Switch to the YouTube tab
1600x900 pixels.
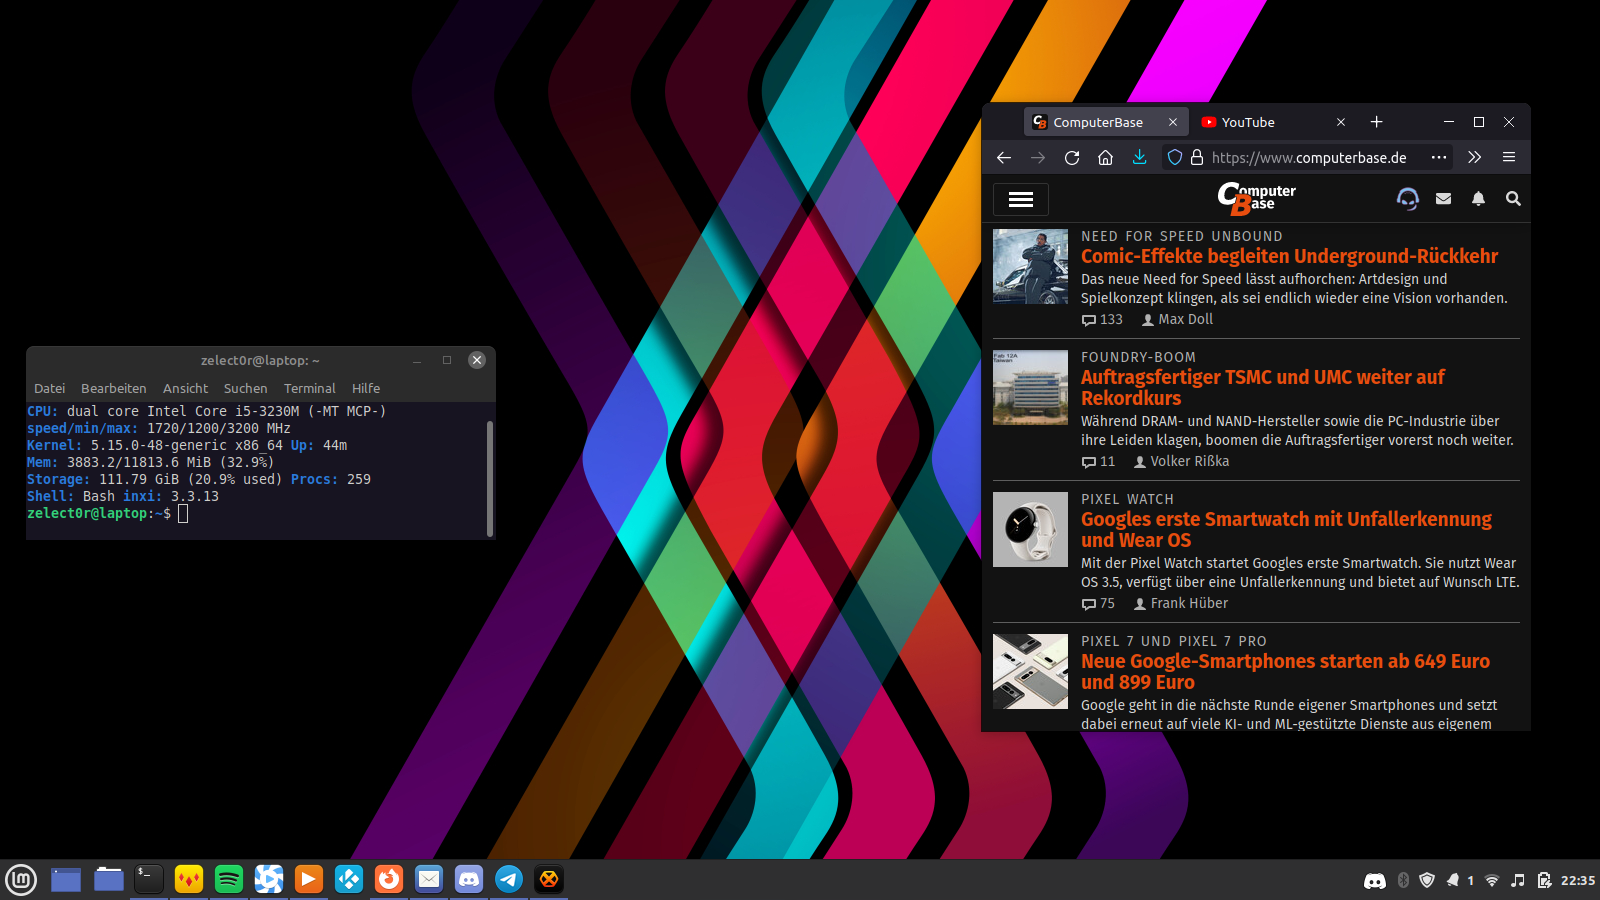tap(1275, 122)
